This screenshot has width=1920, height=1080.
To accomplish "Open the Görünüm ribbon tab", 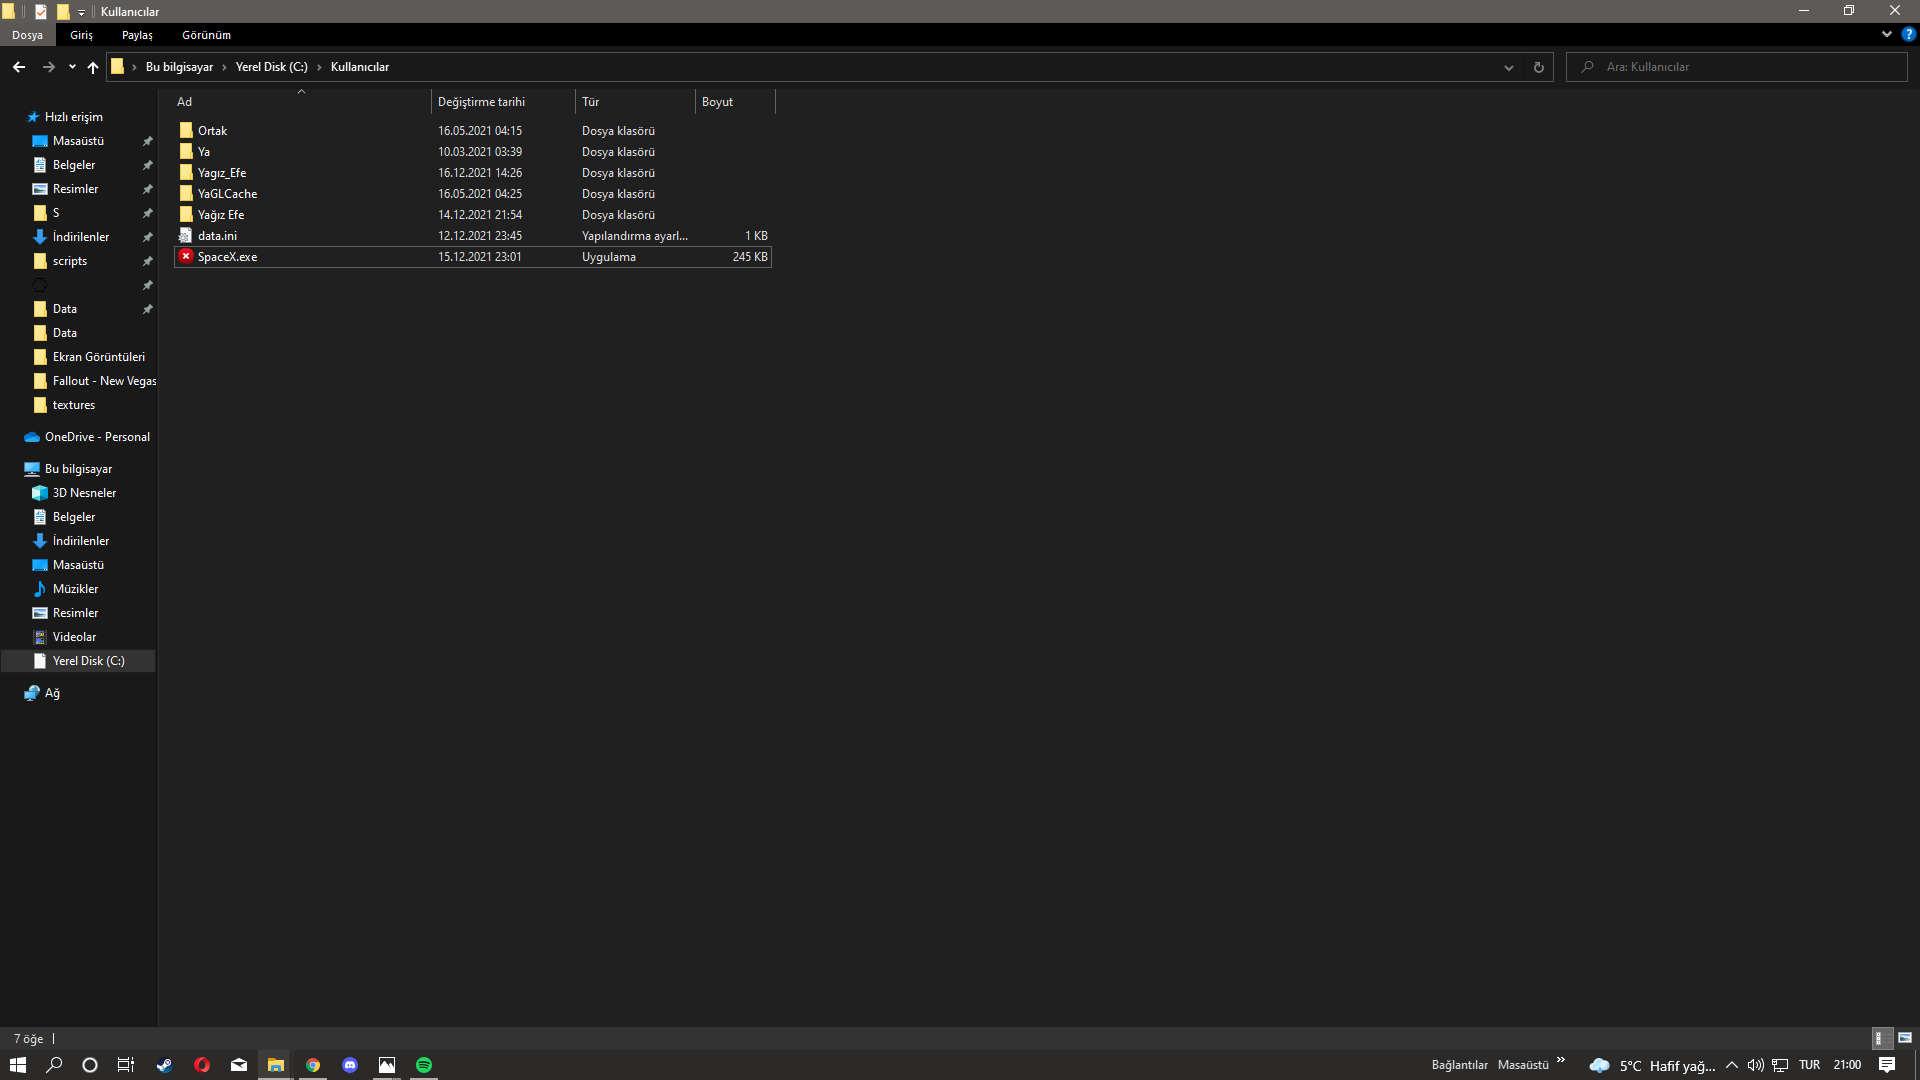I will point(206,35).
